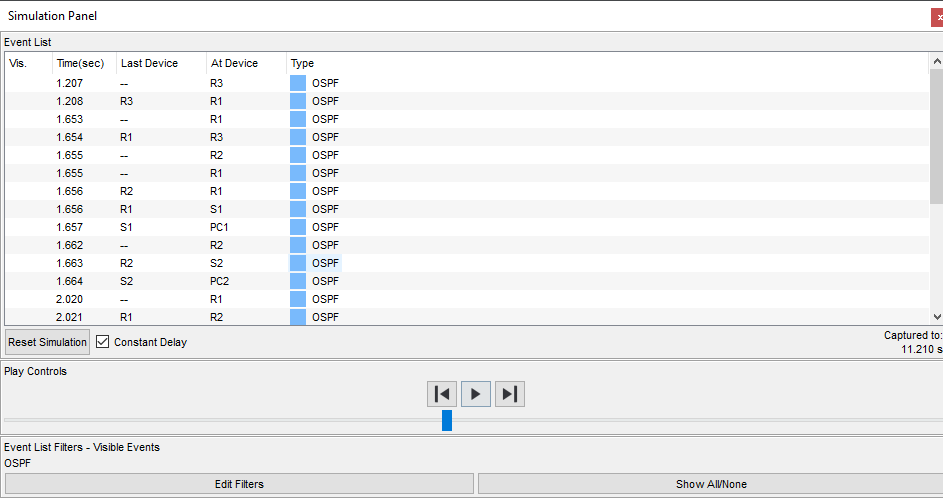The width and height of the screenshot is (943, 499).
Task: Click the OSPF swatch for S2 to PC2 event
Action: pyautogui.click(x=298, y=281)
